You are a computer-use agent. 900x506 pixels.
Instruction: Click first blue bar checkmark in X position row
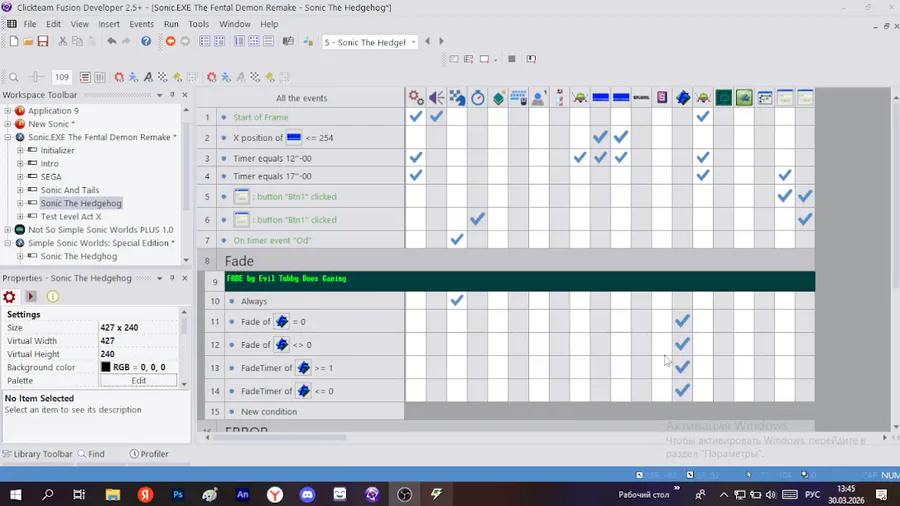600,137
